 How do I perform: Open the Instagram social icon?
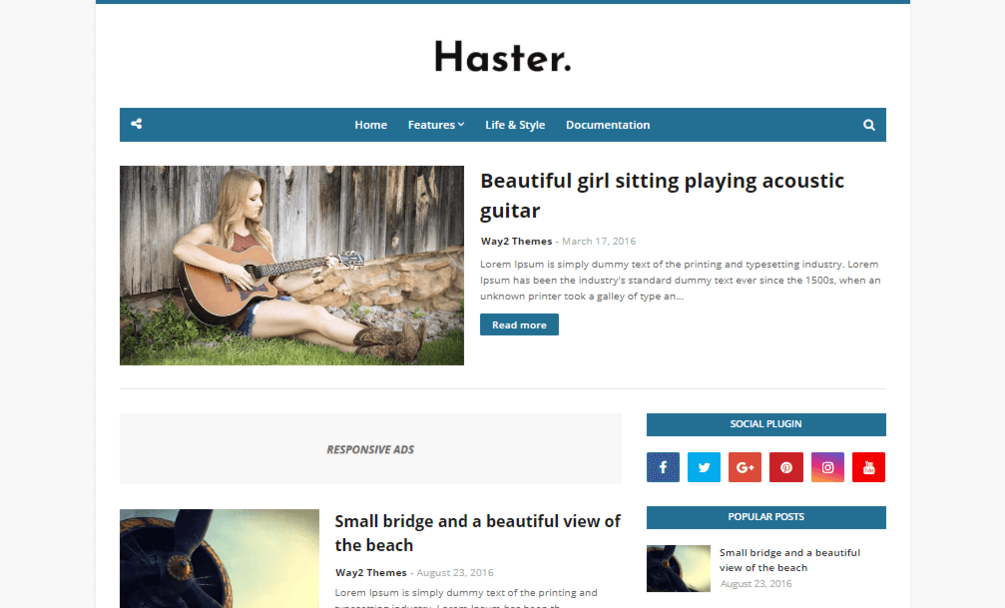[x=827, y=467]
